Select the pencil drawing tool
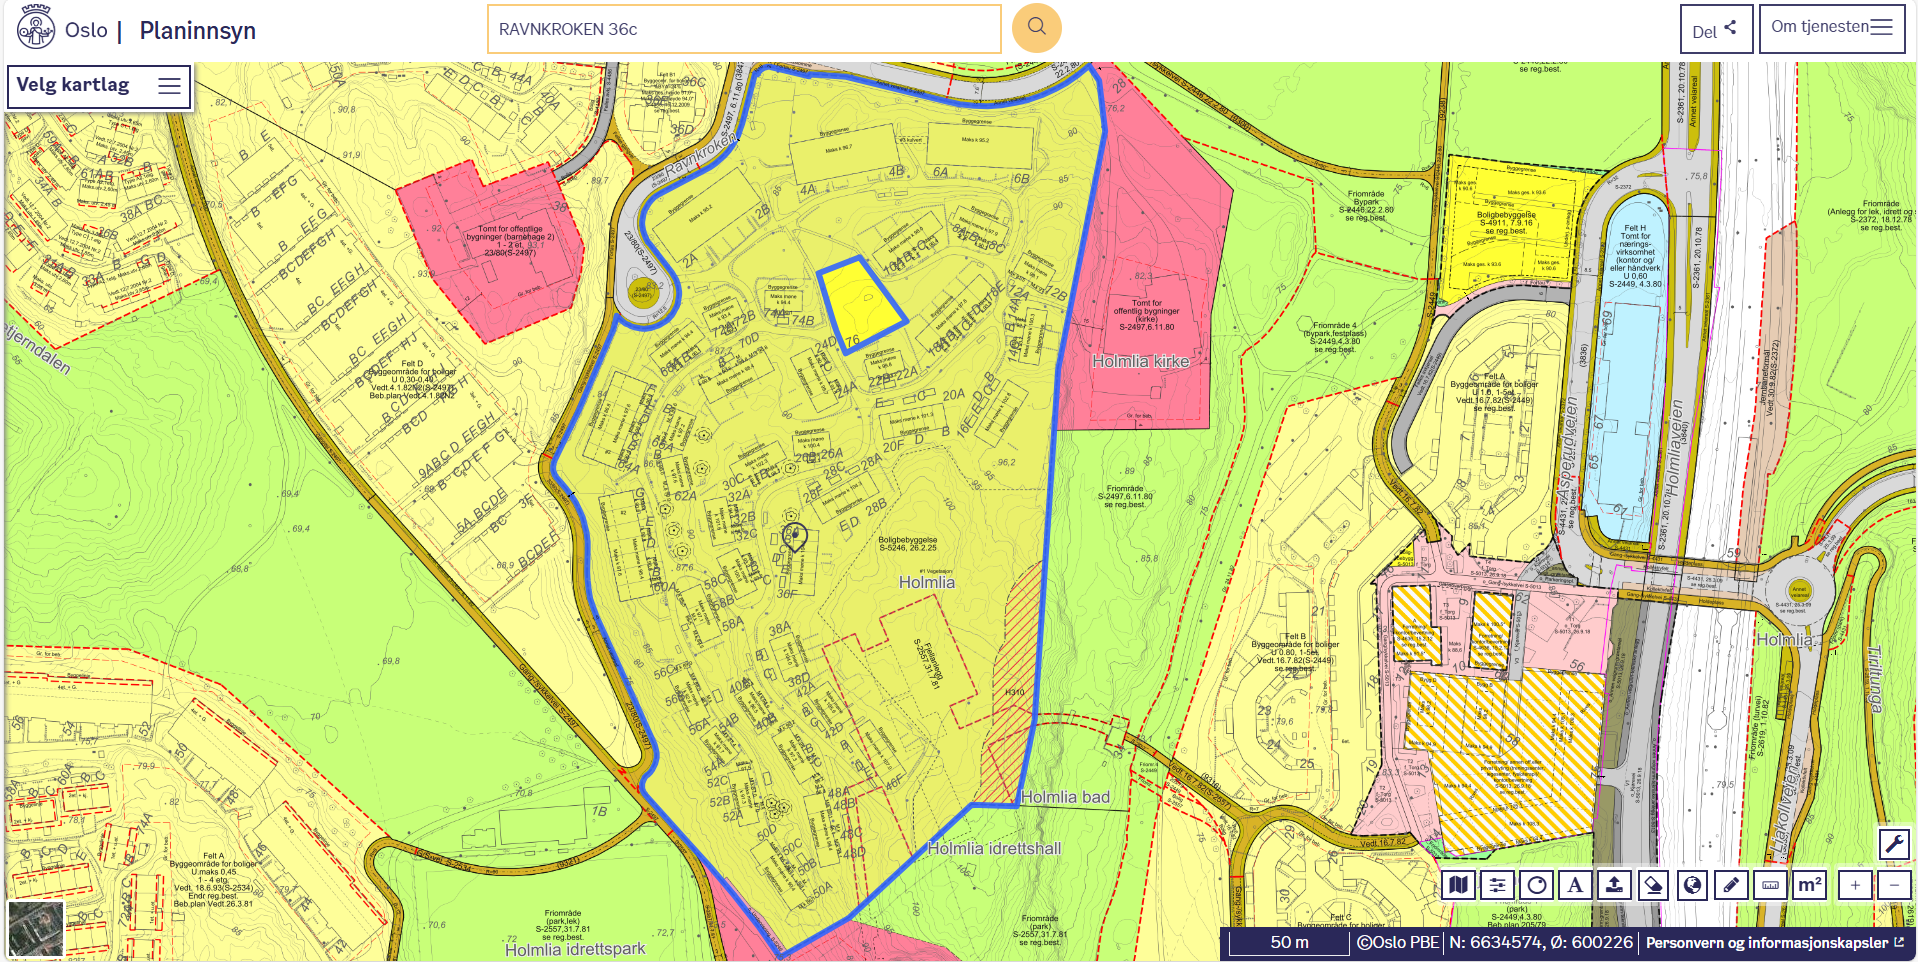Viewport: 1918px width, 962px height. tap(1731, 885)
